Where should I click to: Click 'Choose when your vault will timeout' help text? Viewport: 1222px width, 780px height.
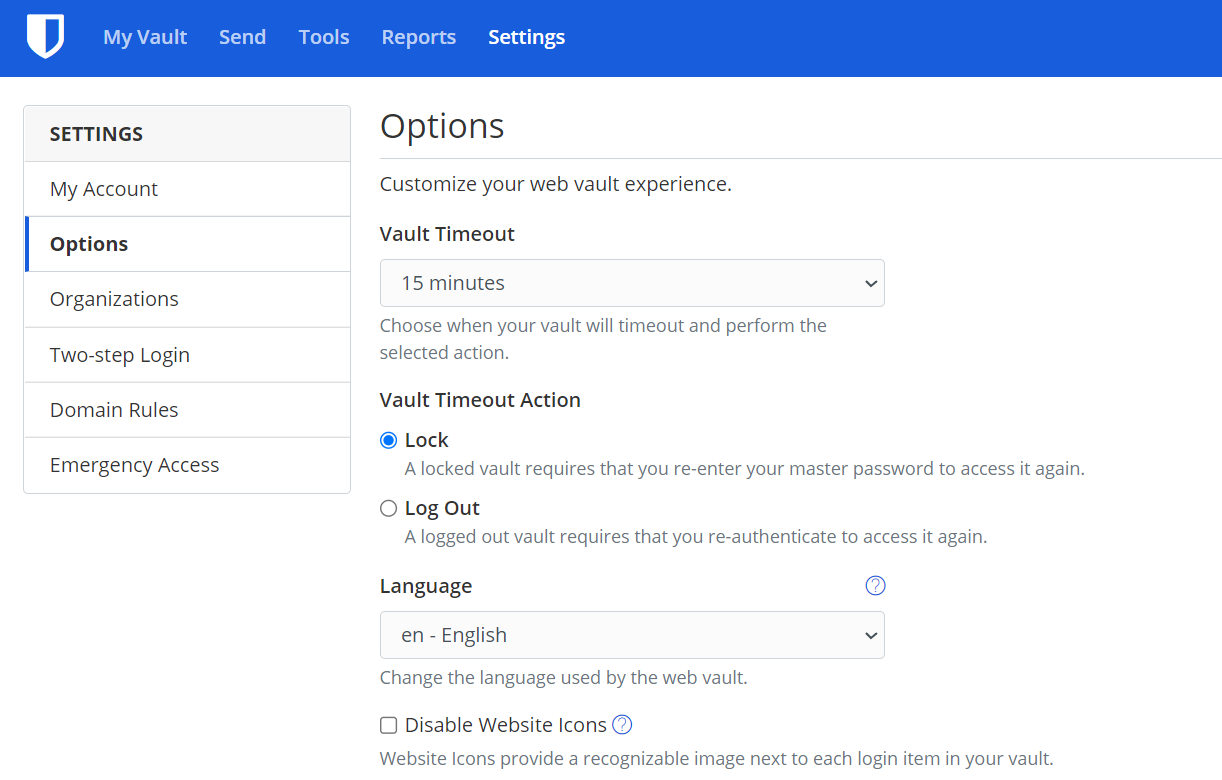tap(603, 339)
